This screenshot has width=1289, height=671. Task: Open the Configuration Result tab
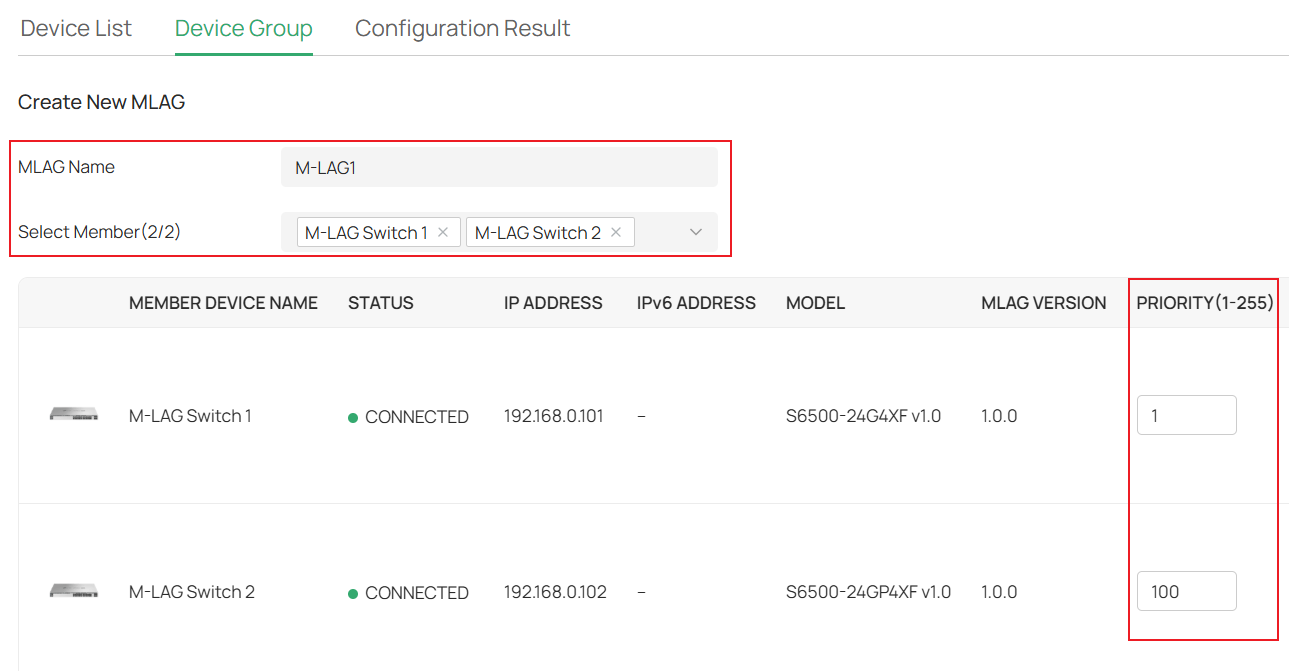point(461,28)
